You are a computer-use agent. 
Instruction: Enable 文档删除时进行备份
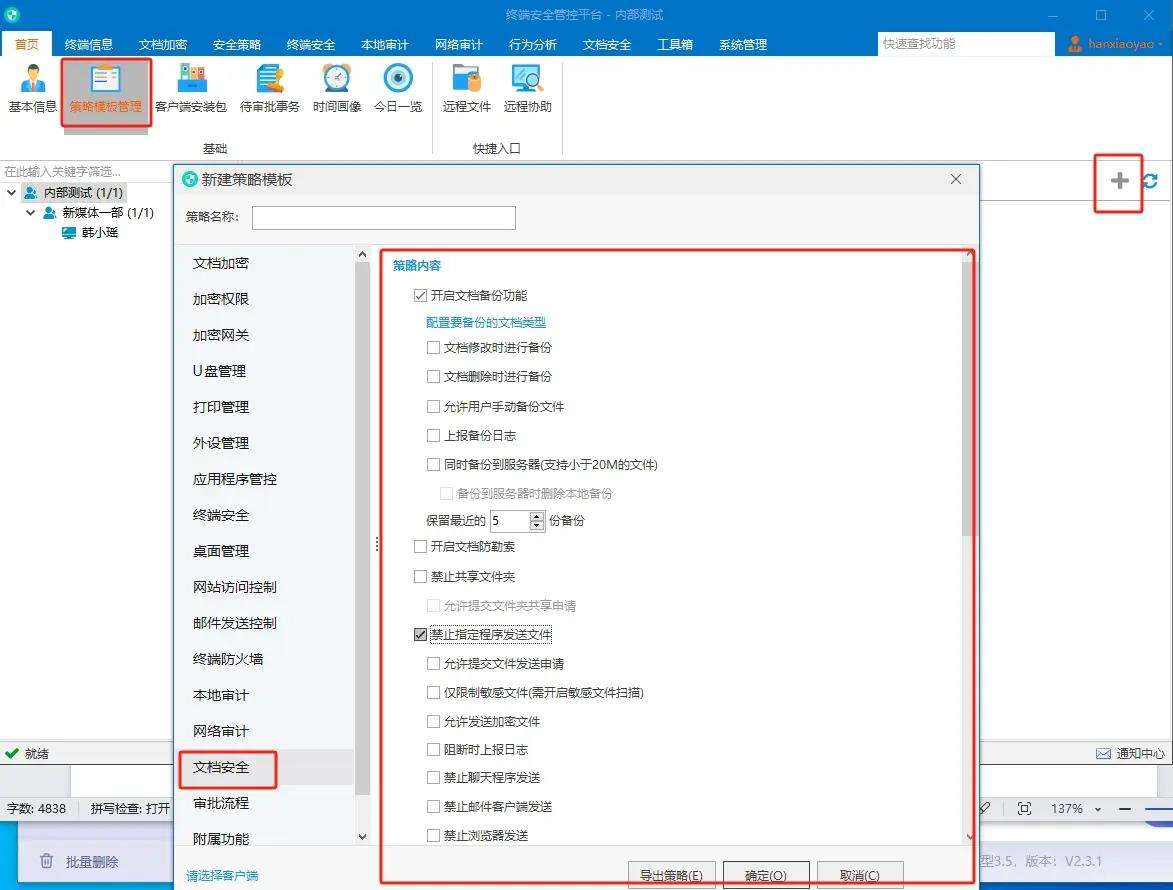pos(433,376)
